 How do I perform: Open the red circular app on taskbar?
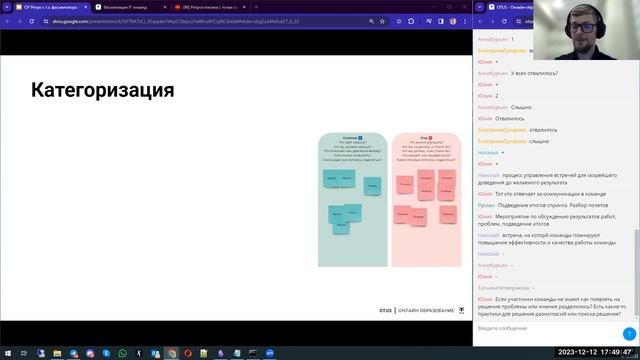click(x=188, y=353)
